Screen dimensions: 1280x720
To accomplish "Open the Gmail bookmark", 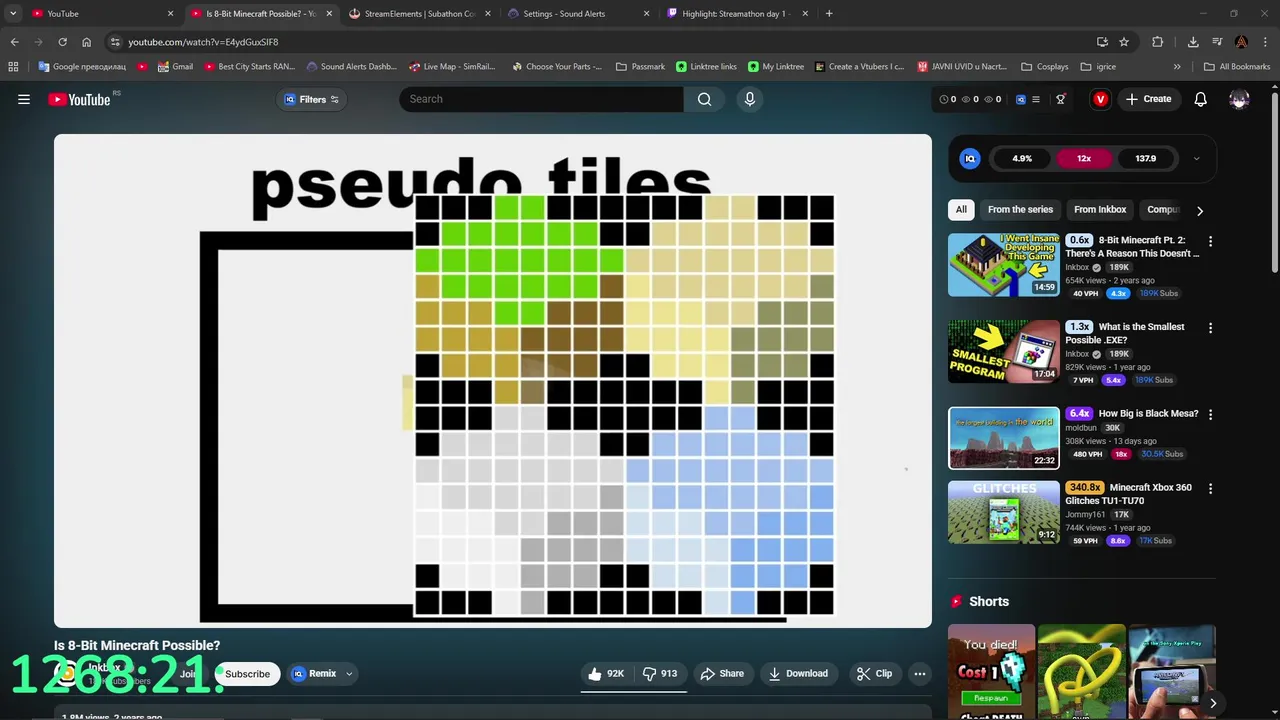I will [x=176, y=67].
